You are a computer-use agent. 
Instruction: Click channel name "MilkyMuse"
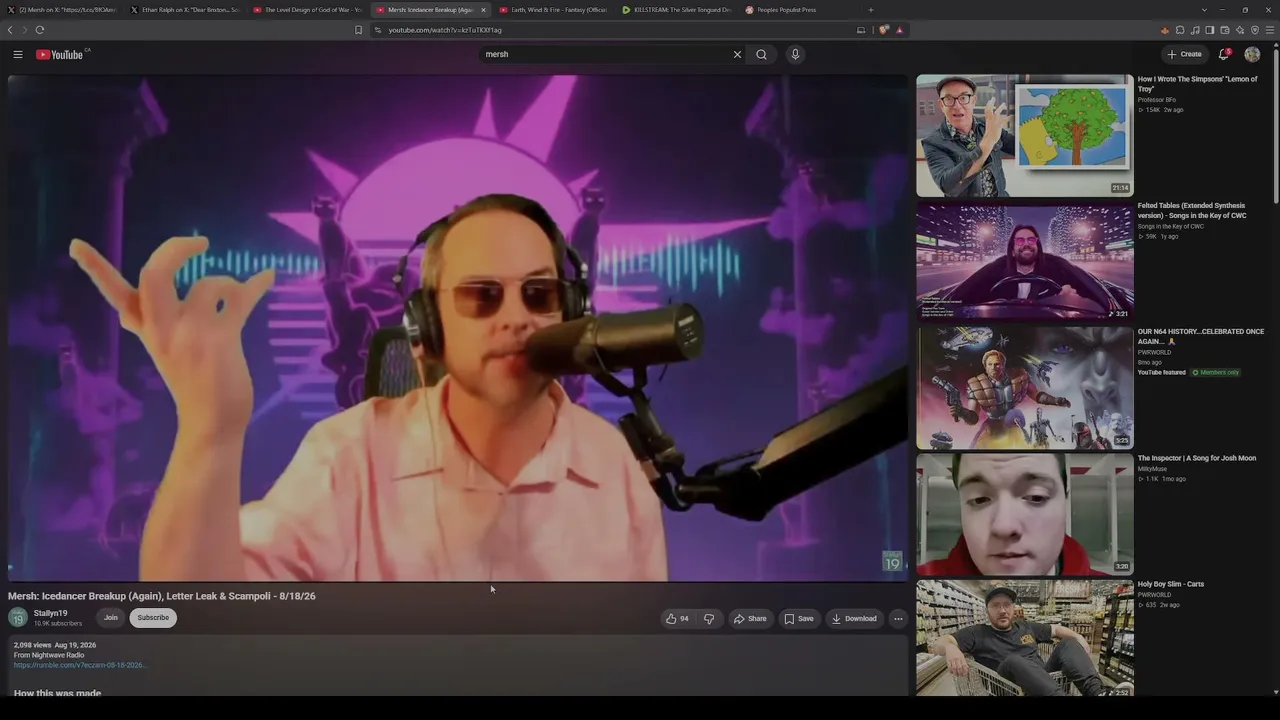pos(1152,469)
